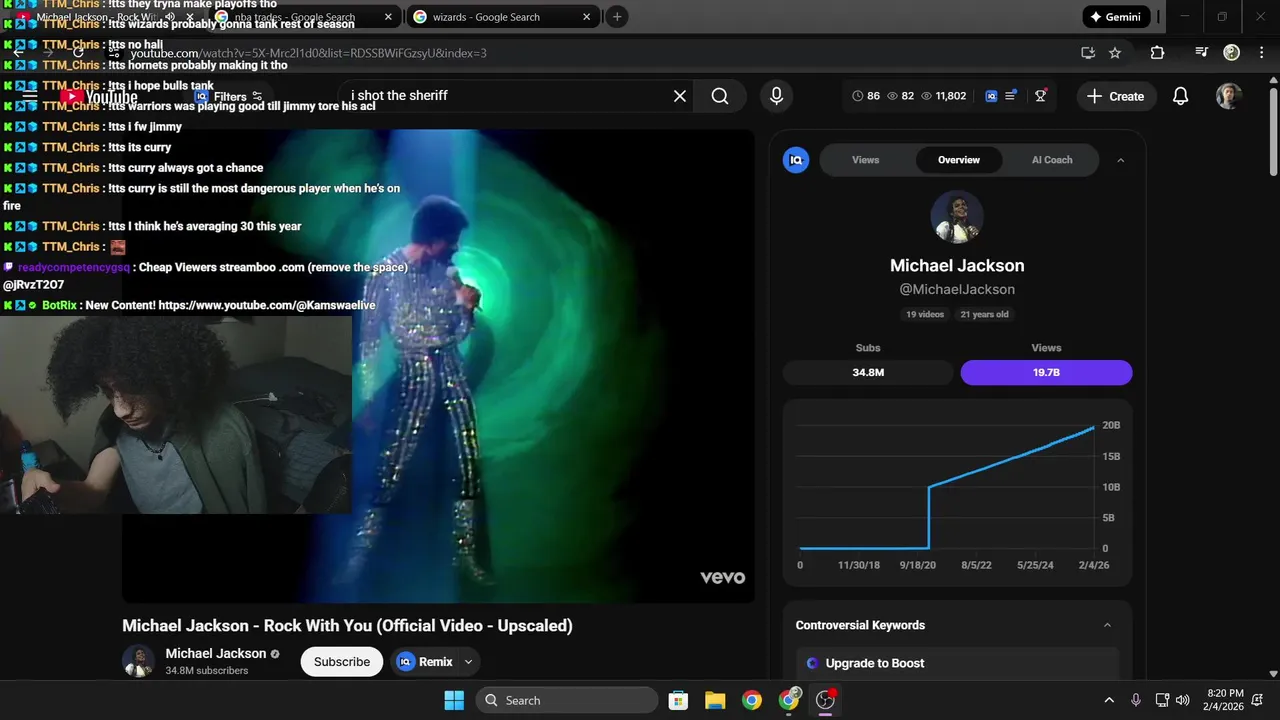Show hidden system tray icons
This screenshot has height=720, width=1280.
(x=1109, y=700)
